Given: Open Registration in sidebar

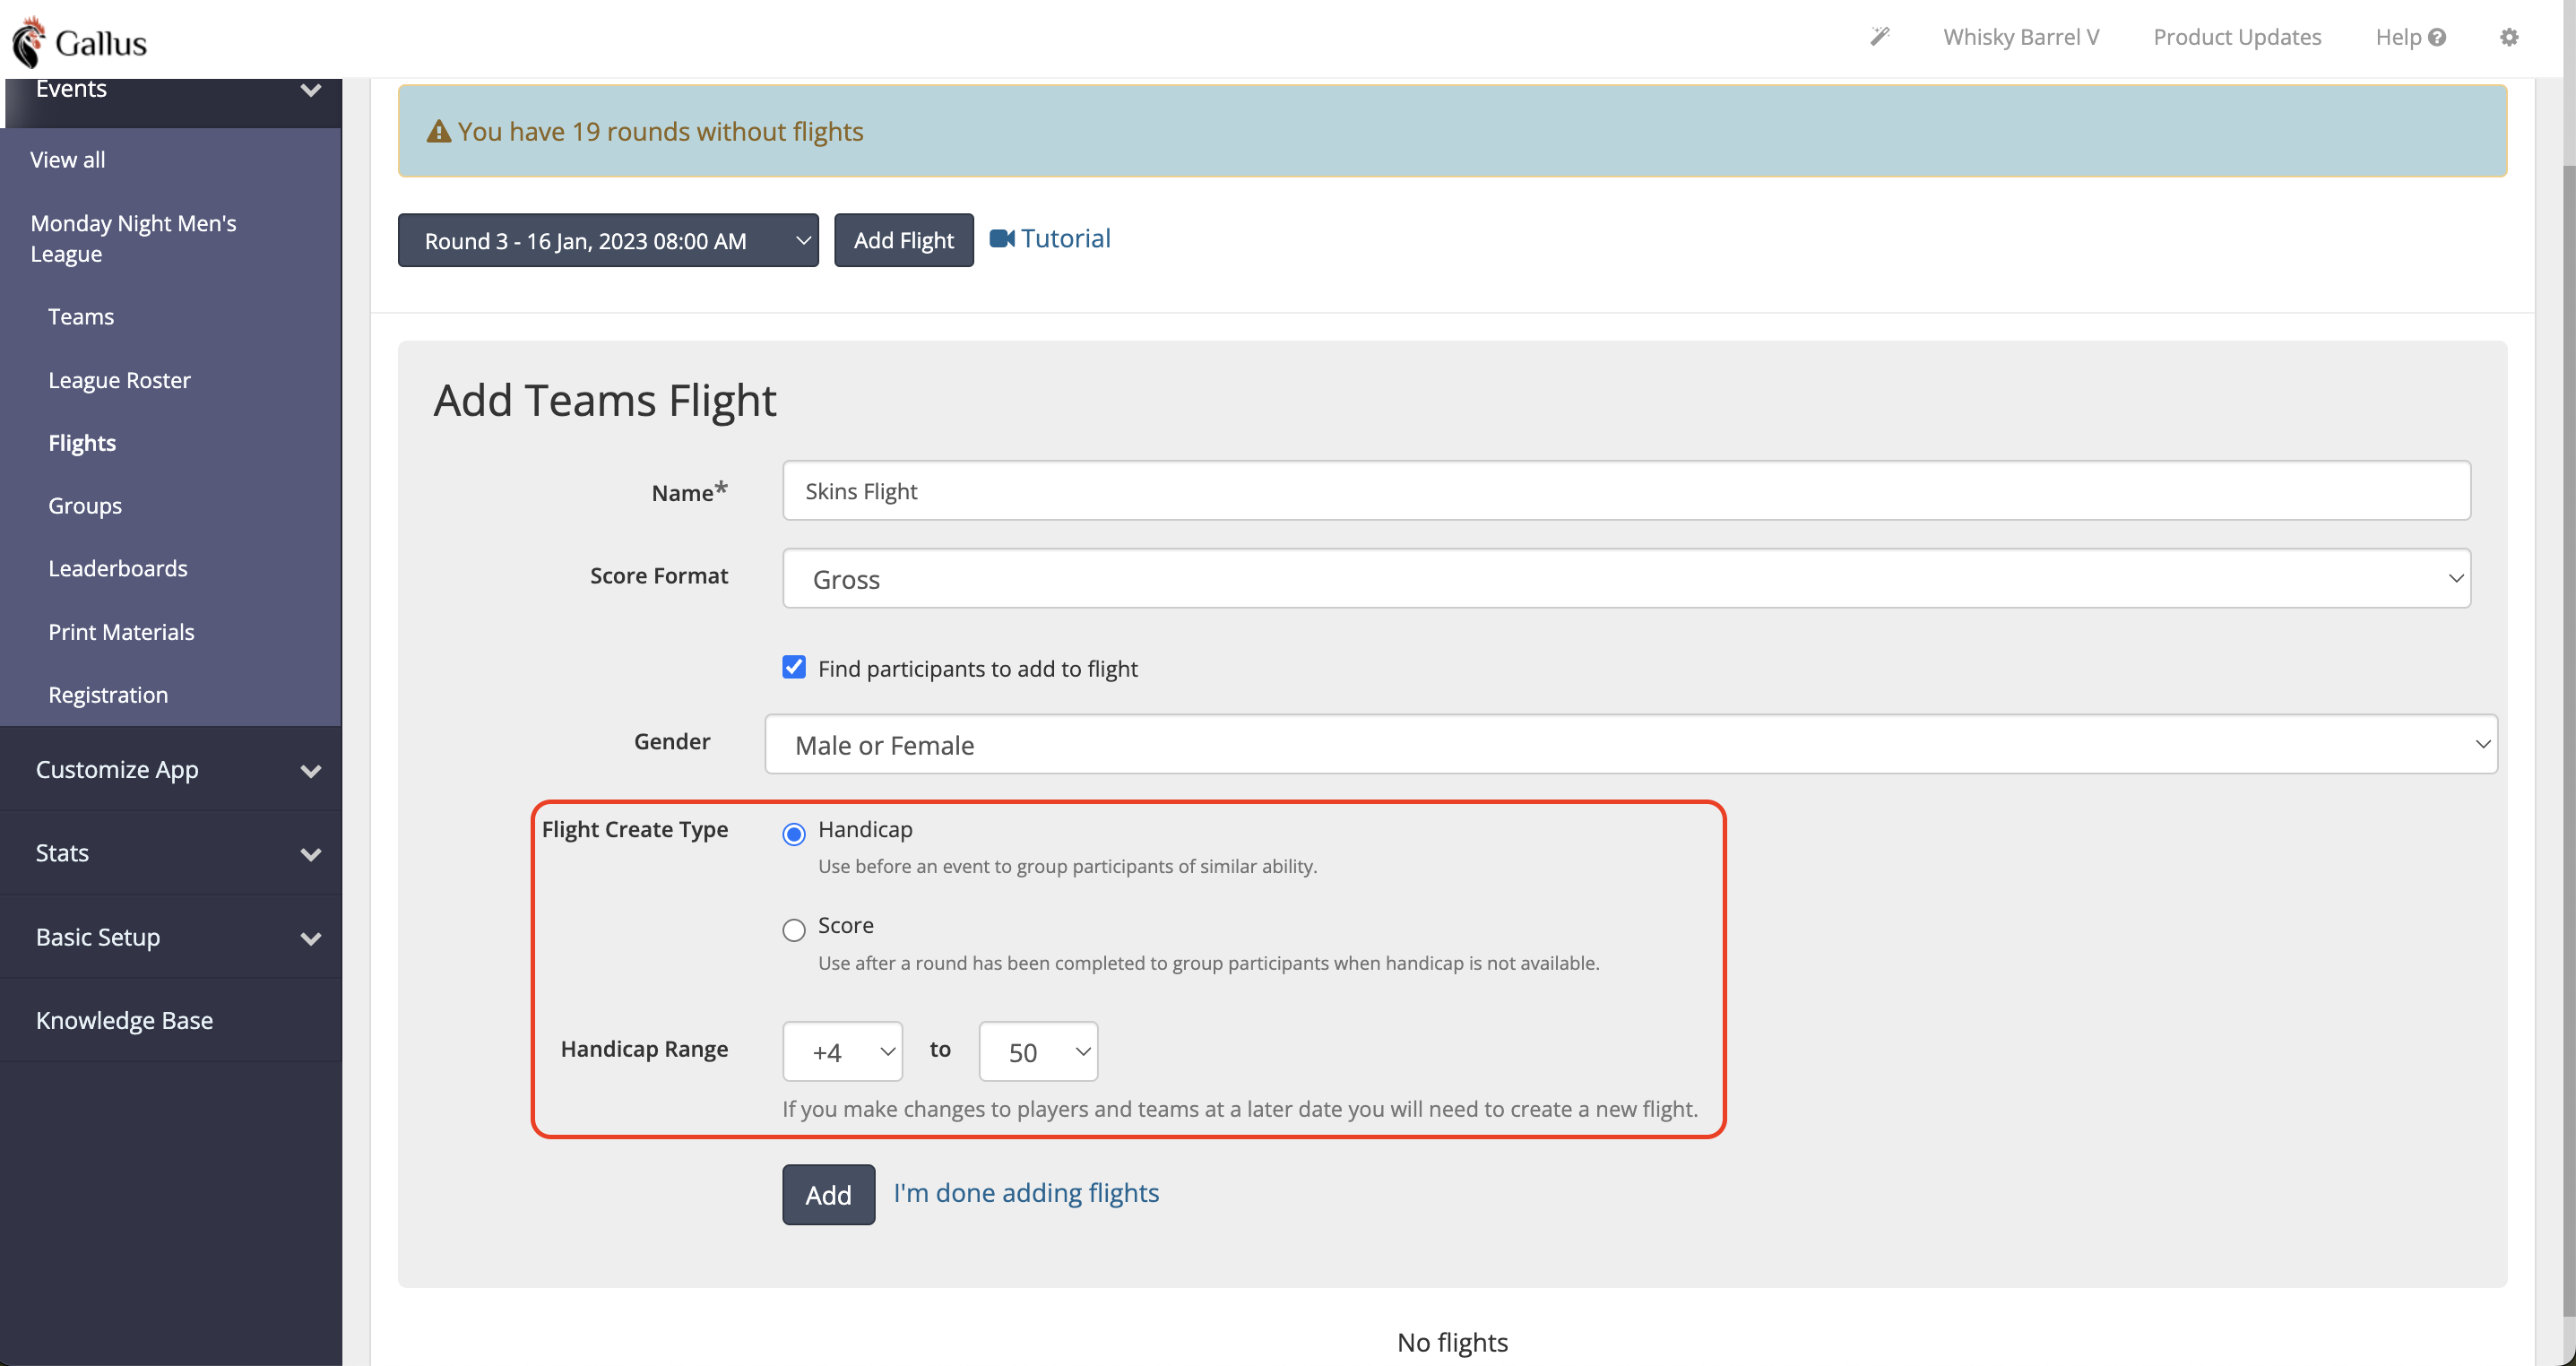Looking at the screenshot, I should [x=108, y=694].
